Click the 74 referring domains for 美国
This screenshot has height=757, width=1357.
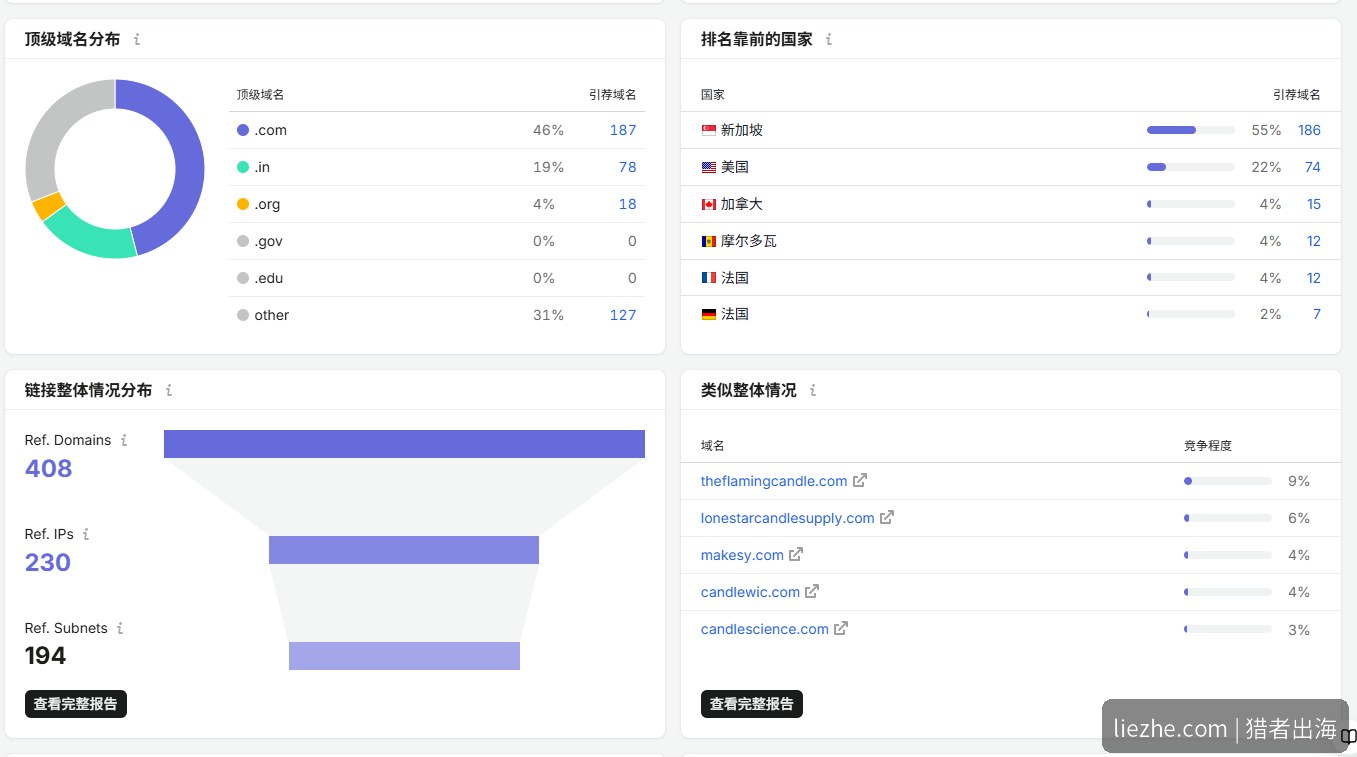tap(1313, 167)
